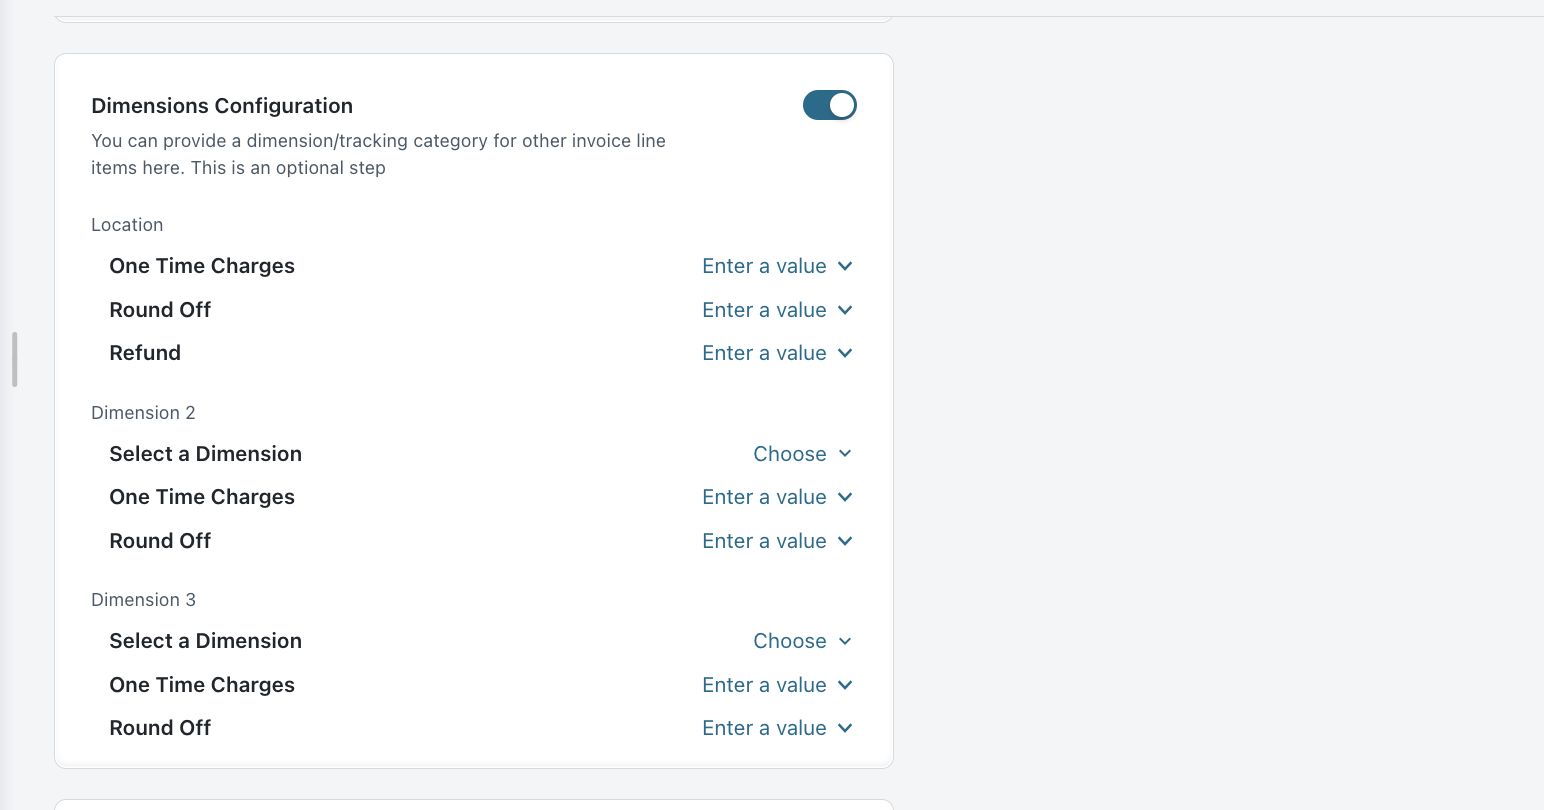Choose a dimension for Dimension 3

pyautogui.click(x=789, y=641)
